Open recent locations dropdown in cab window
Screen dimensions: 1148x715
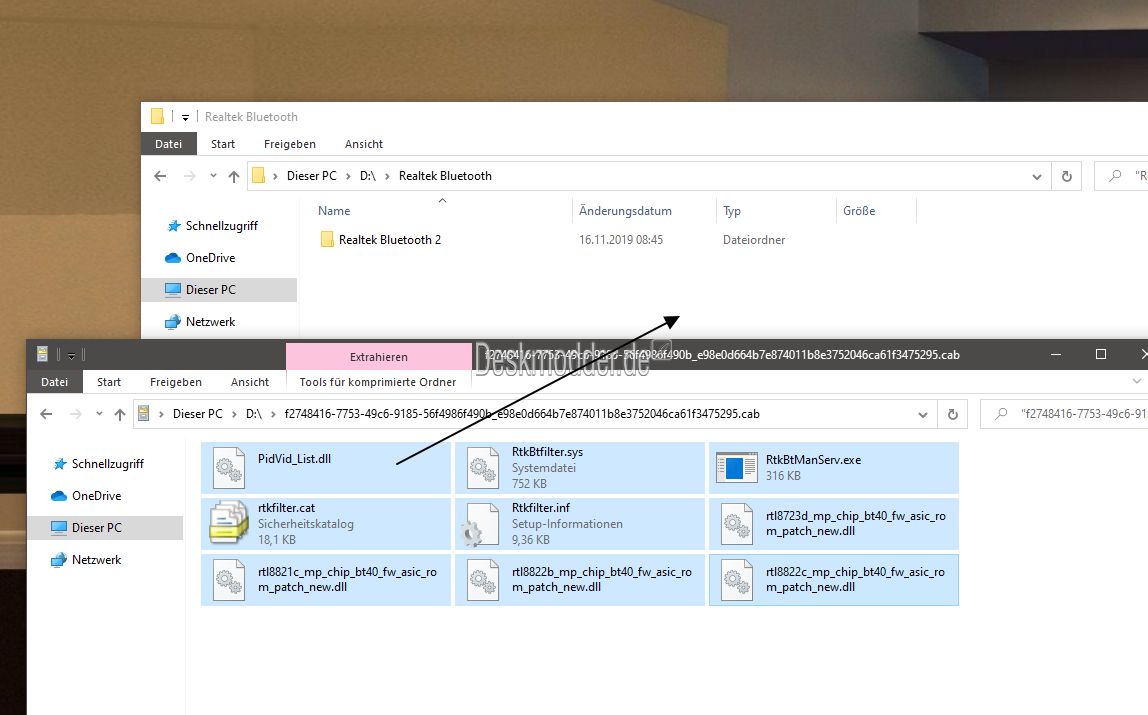[99, 414]
